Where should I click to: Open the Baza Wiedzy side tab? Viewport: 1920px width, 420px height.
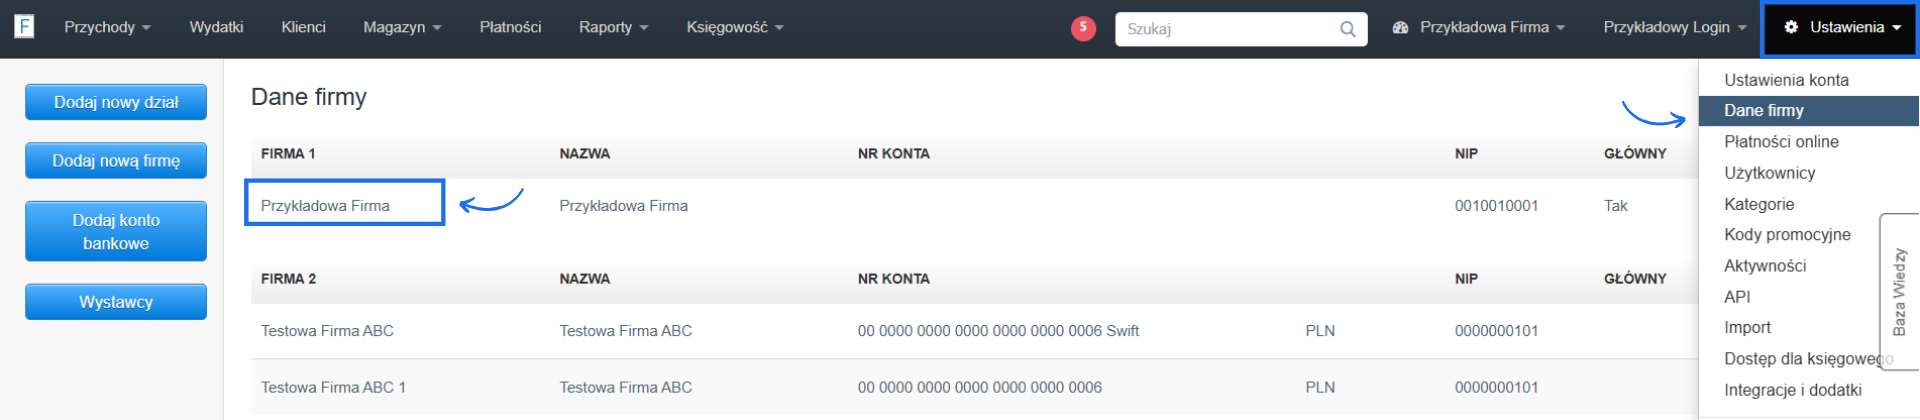(1899, 291)
